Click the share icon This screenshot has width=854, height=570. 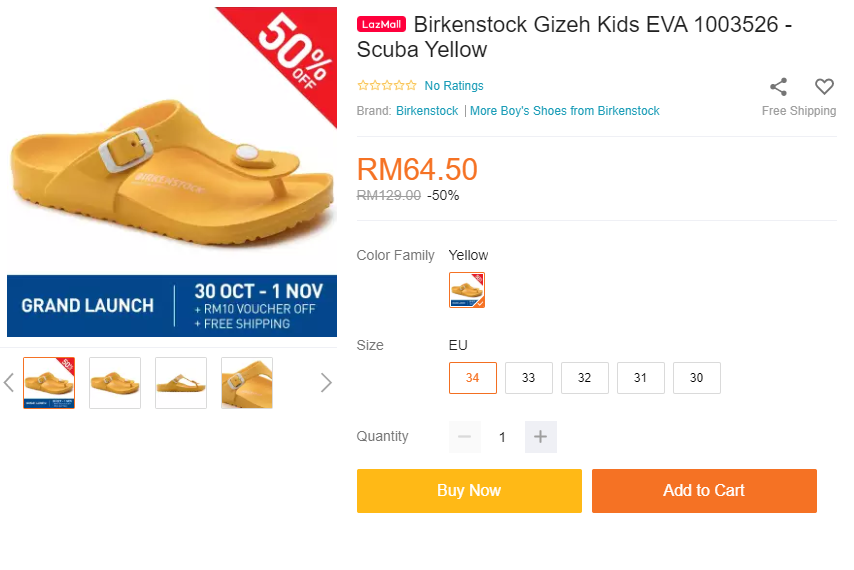(x=778, y=87)
